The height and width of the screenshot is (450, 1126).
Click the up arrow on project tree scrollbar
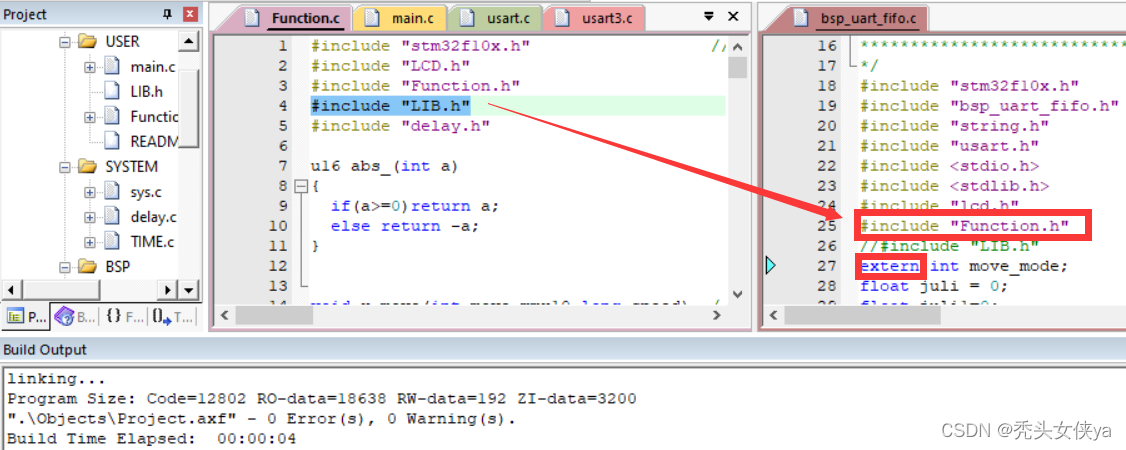click(188, 42)
